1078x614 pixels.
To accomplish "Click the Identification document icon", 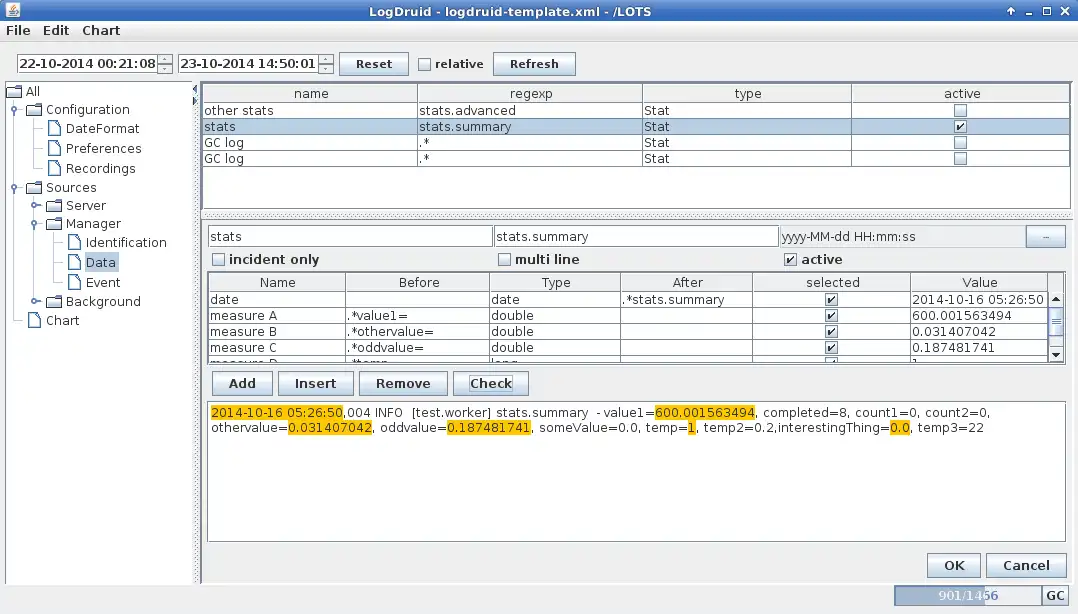I will (74, 243).
